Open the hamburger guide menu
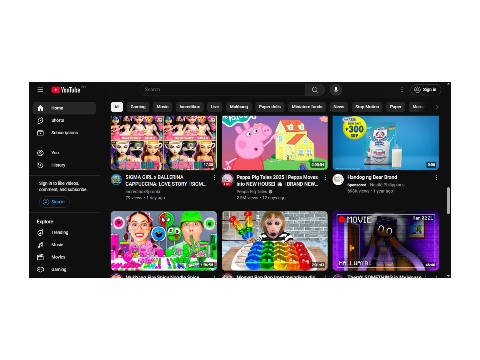This screenshot has width=480, height=360. tap(40, 90)
